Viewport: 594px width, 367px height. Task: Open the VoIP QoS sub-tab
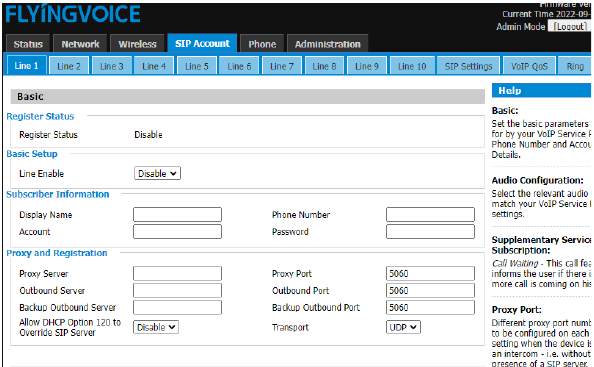tap(529, 66)
